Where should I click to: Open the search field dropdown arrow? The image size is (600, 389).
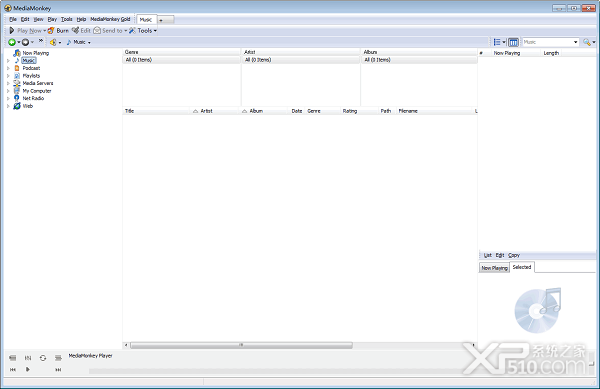coord(575,42)
